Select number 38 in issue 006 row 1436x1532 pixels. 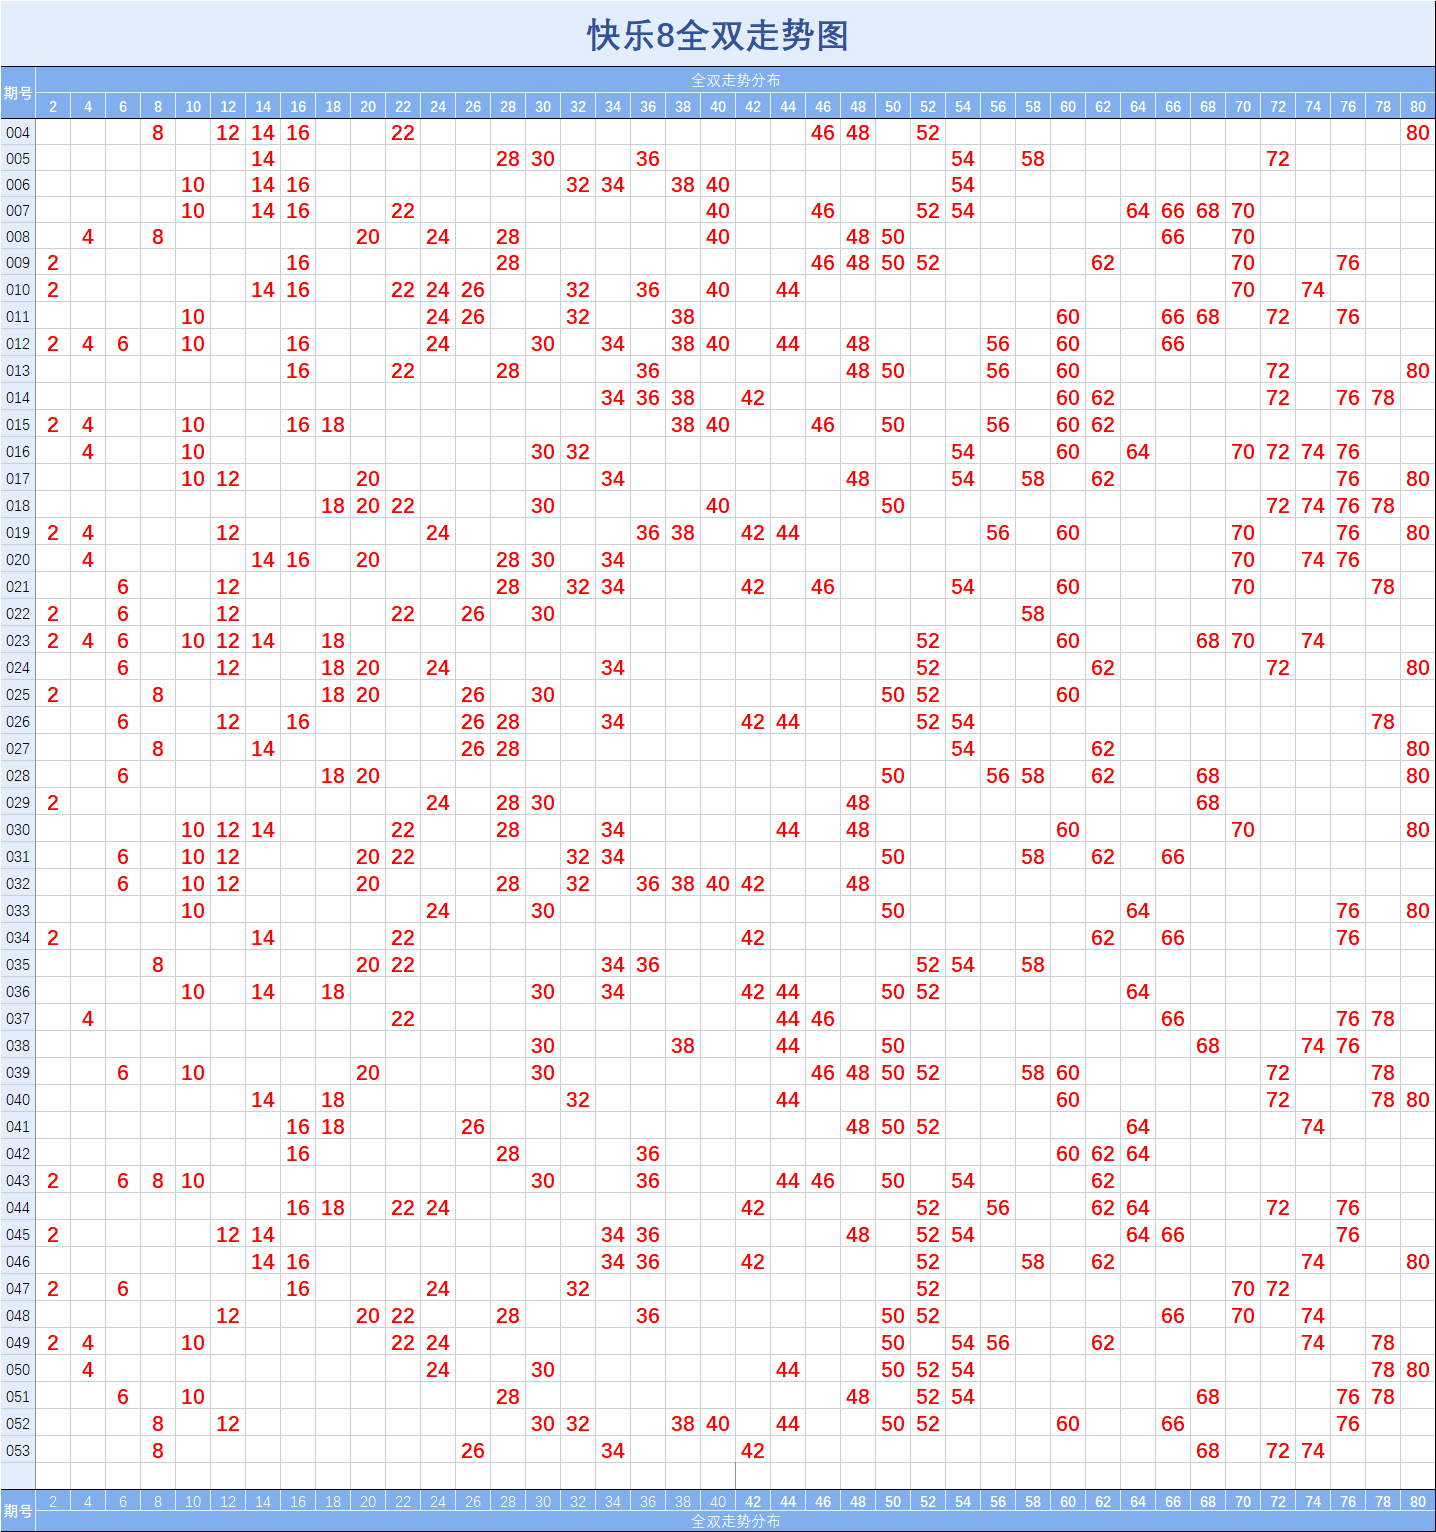point(683,184)
